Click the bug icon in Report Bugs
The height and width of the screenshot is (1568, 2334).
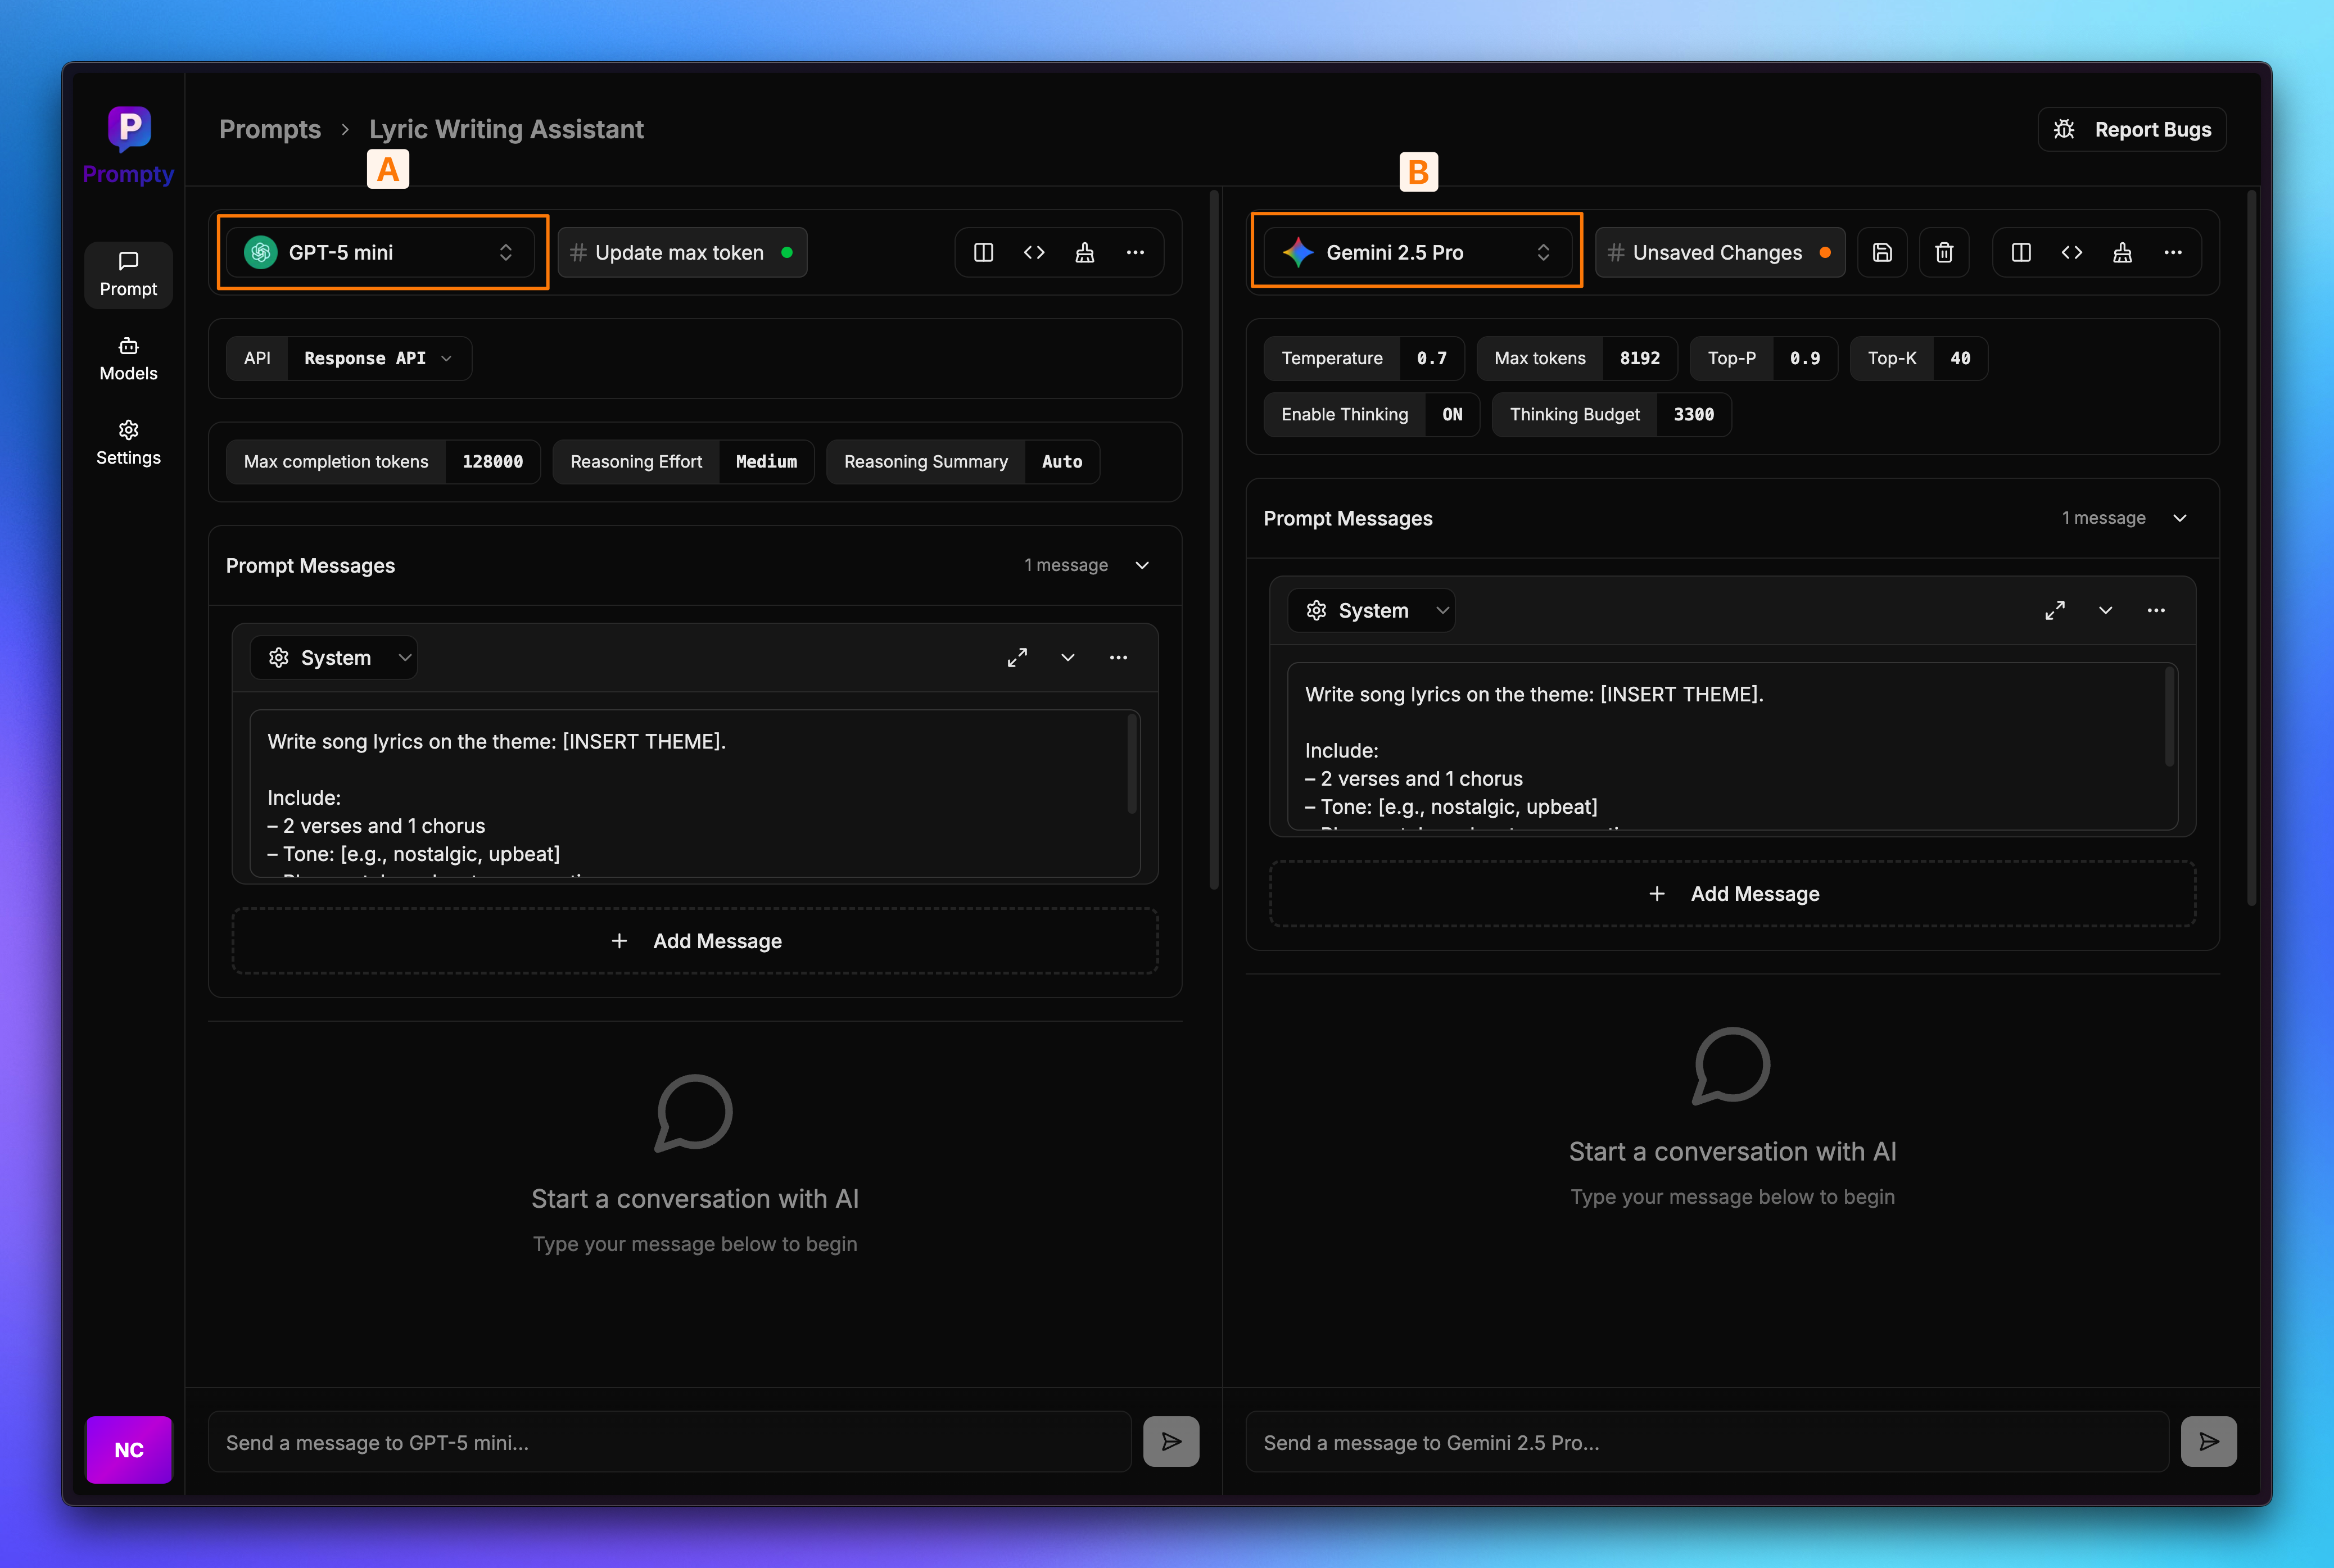tap(2064, 130)
